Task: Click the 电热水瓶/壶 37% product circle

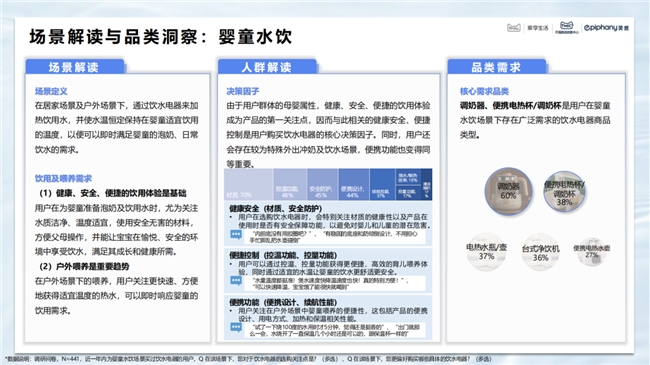Action: 486,251
